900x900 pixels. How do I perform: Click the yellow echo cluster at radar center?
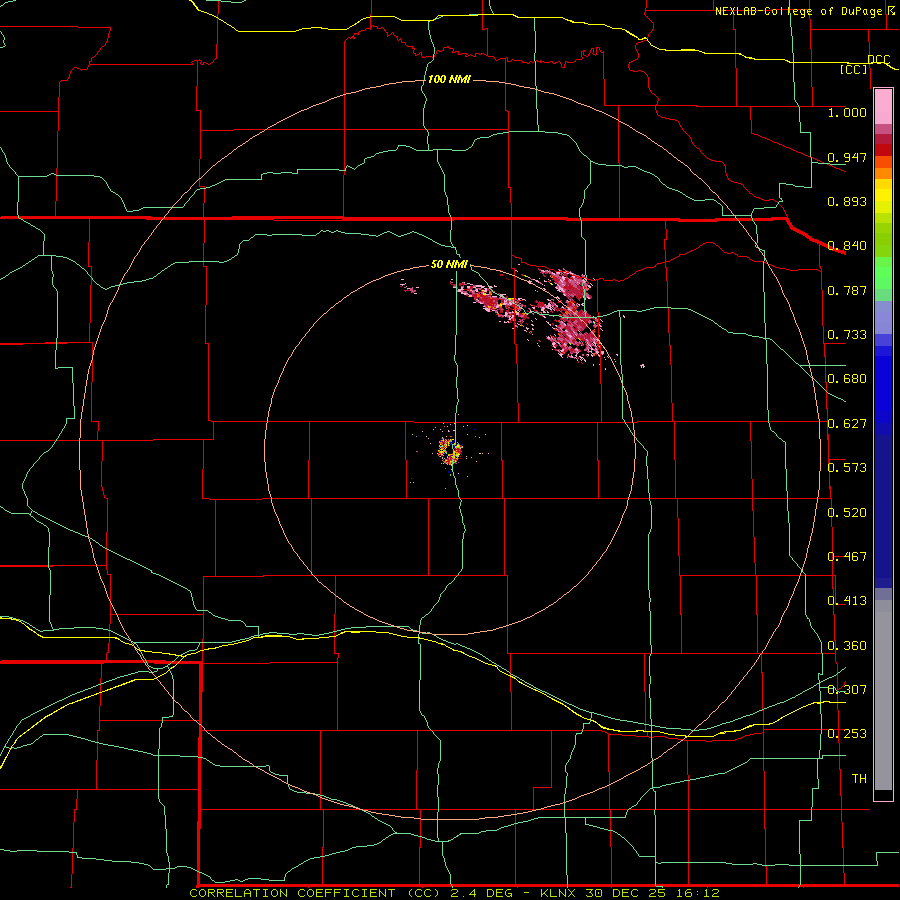449,451
